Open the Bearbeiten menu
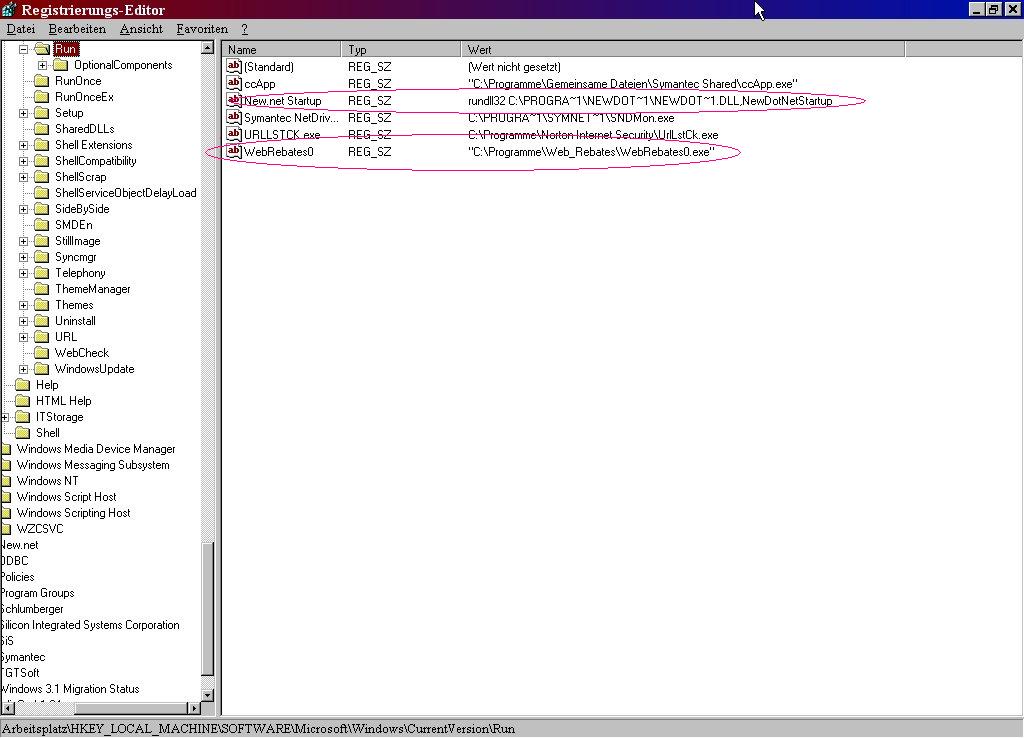The width and height of the screenshot is (1024, 738). pos(77,29)
